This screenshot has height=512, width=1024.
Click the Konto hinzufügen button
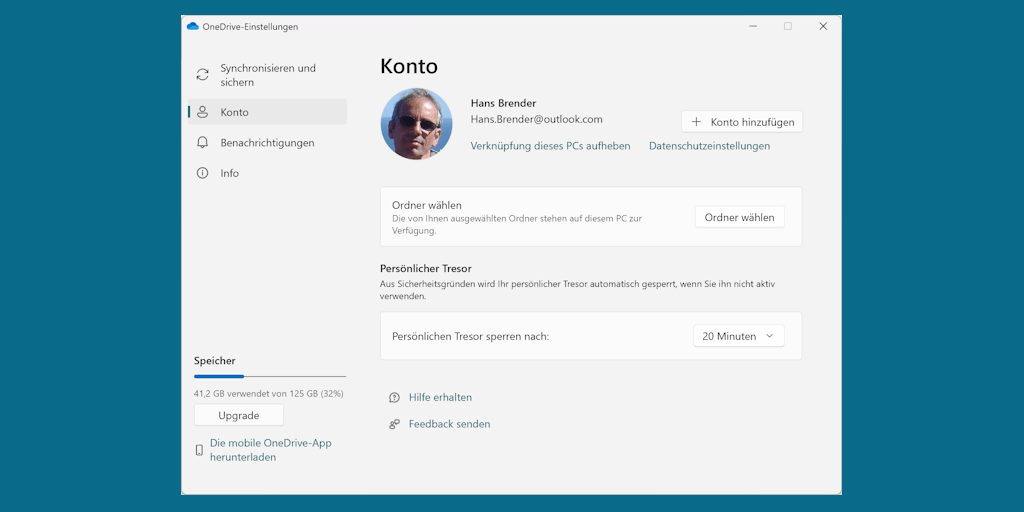(742, 122)
